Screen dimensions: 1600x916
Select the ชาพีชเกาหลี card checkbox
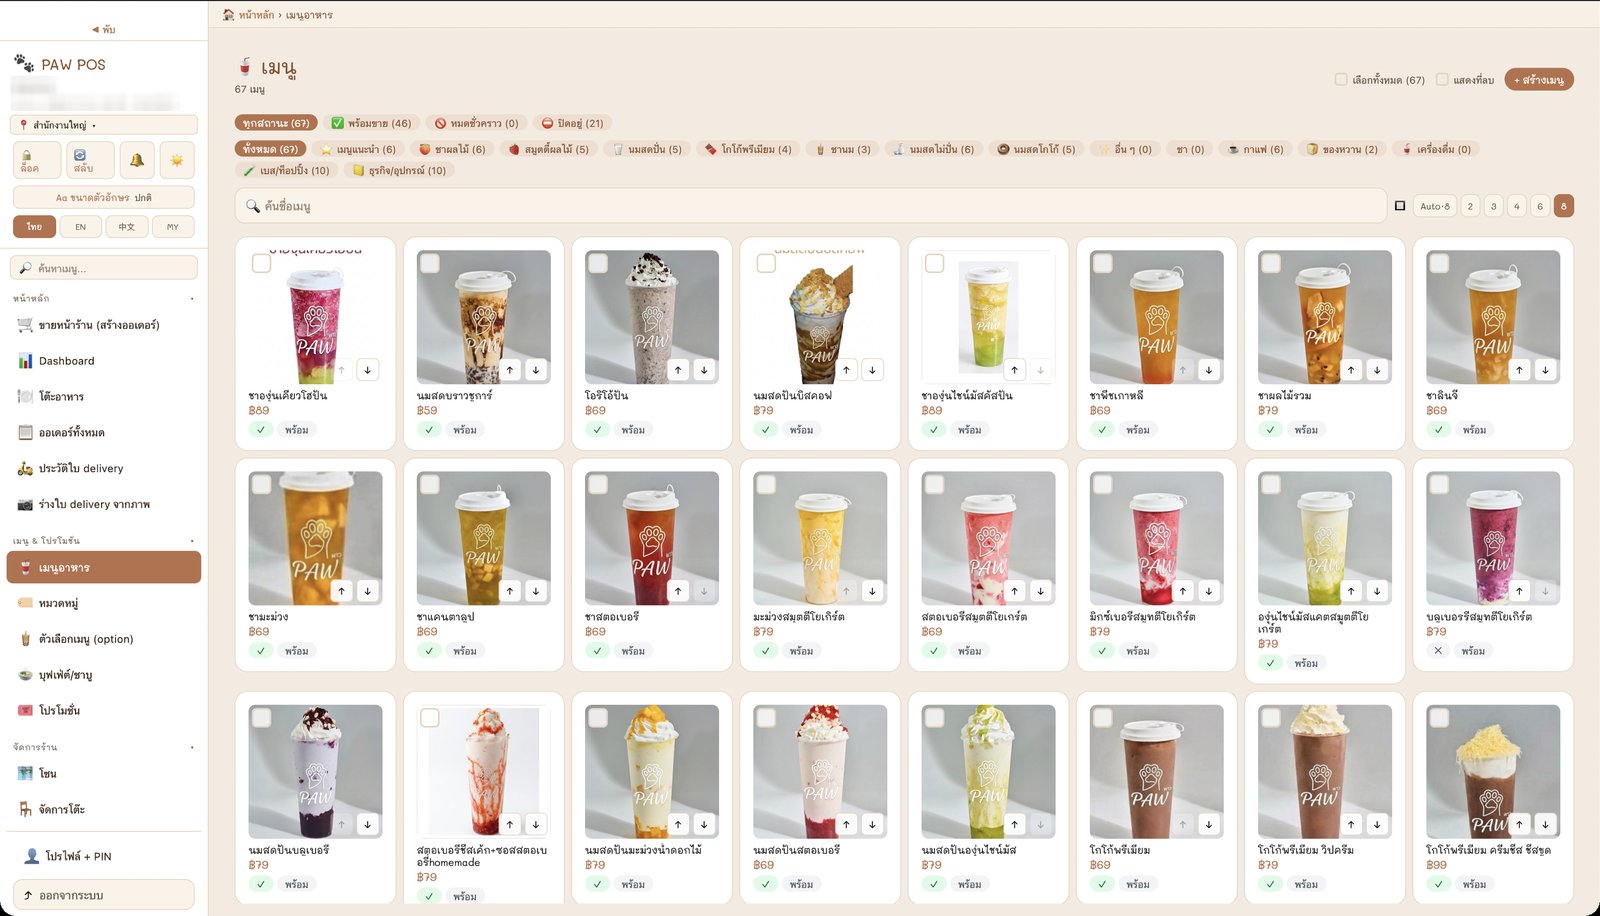point(1102,263)
